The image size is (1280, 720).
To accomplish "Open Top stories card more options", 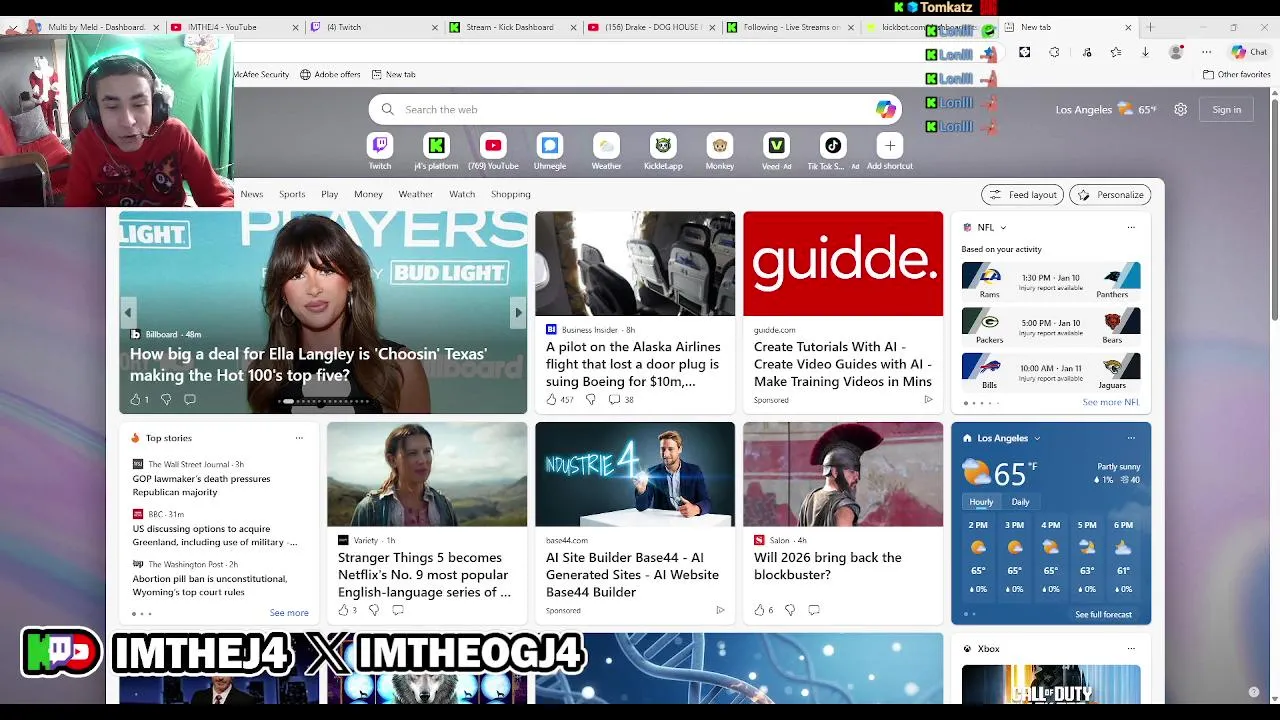I will tap(299, 438).
